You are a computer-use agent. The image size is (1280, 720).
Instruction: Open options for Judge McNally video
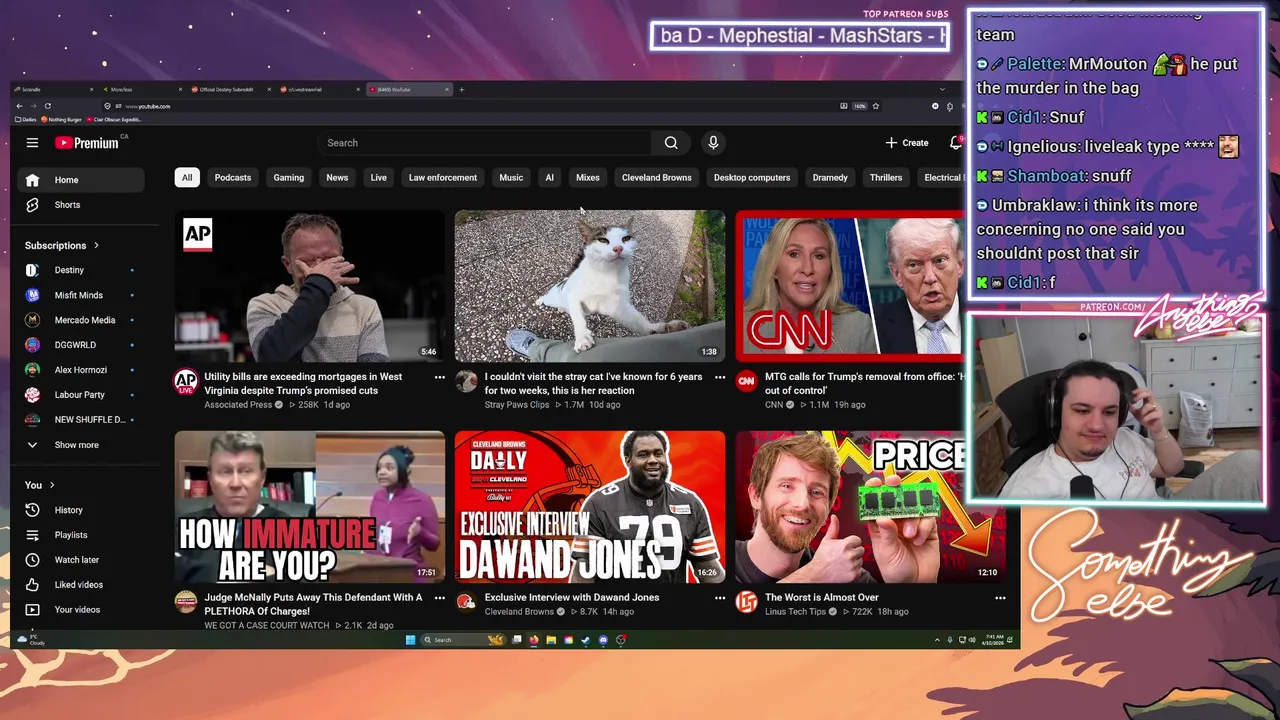point(439,598)
